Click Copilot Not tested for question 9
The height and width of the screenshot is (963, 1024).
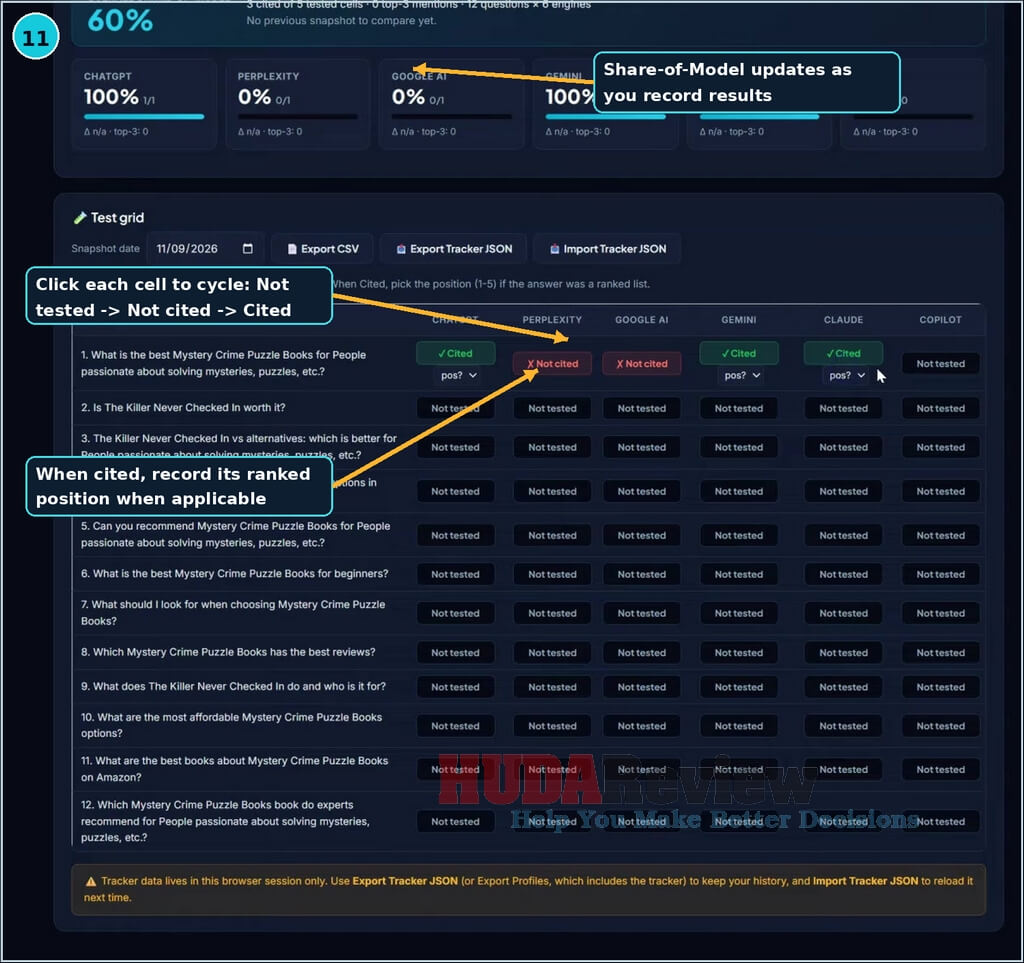pyautogui.click(x=940, y=687)
